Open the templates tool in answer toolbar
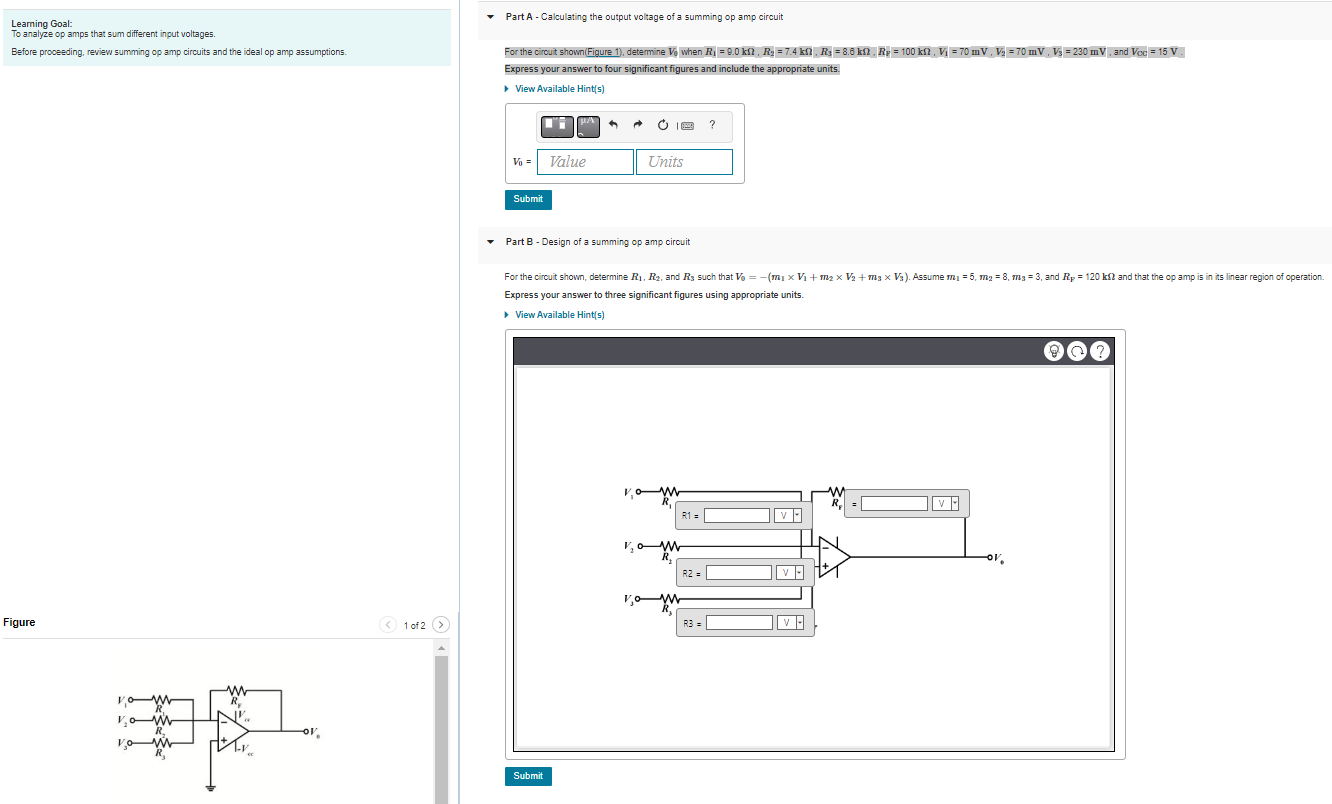The image size is (1332, 804). 559,125
